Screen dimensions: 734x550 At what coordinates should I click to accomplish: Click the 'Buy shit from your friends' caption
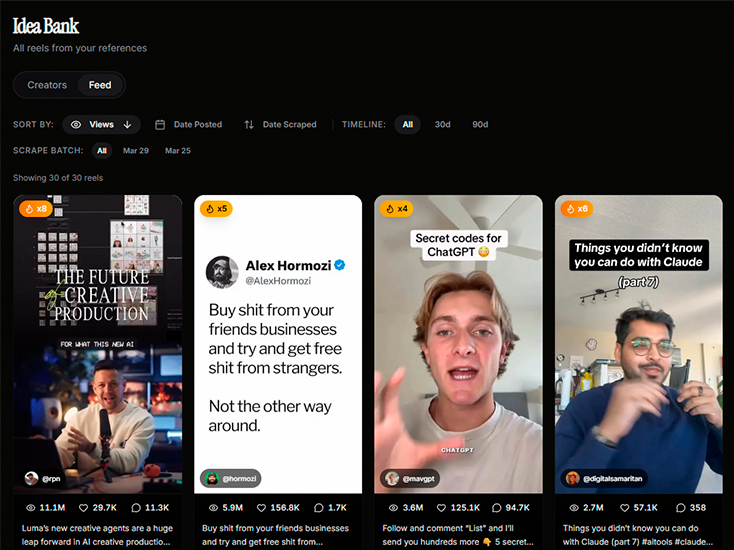point(275,535)
